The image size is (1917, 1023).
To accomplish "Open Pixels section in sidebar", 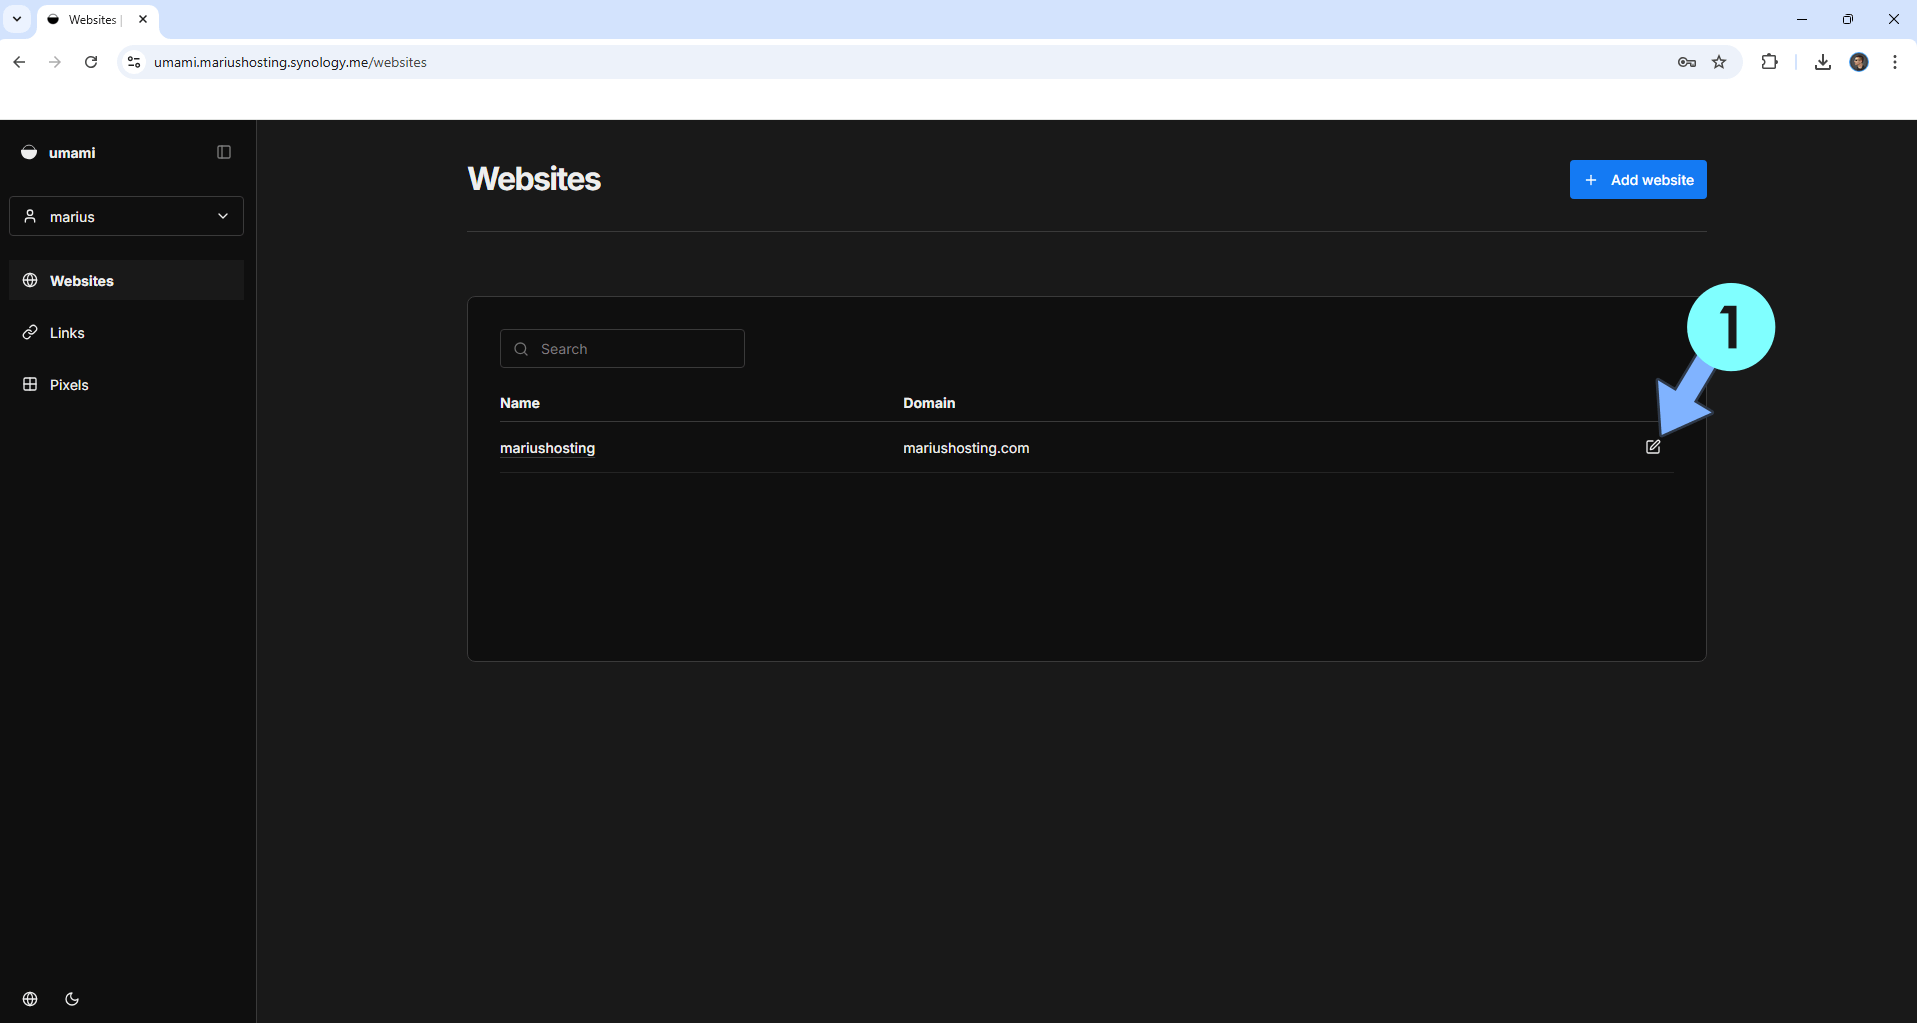I will coord(69,385).
